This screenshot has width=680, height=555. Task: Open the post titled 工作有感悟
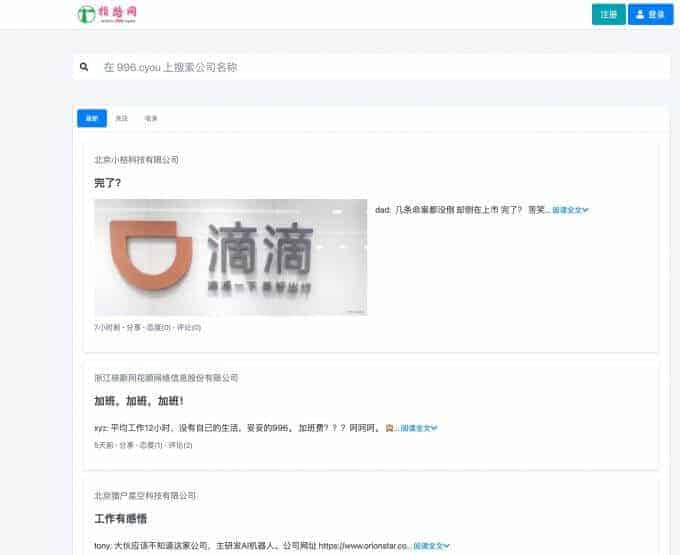point(121,520)
